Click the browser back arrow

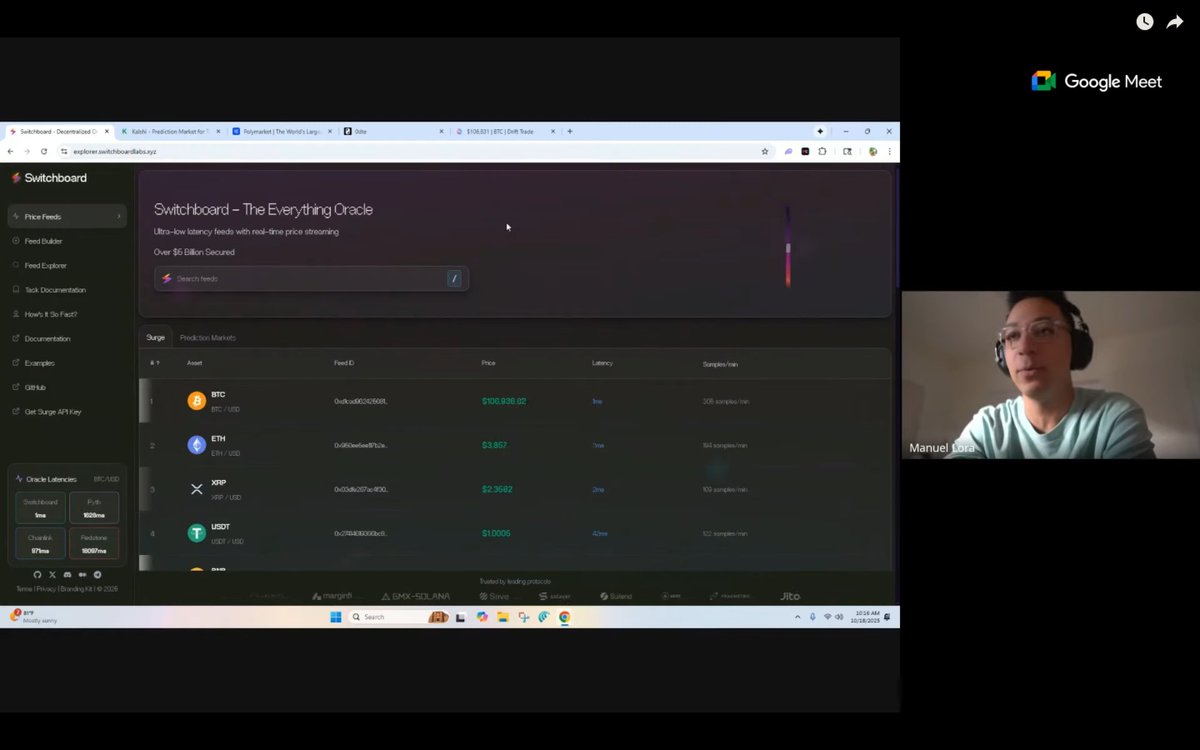pos(11,151)
